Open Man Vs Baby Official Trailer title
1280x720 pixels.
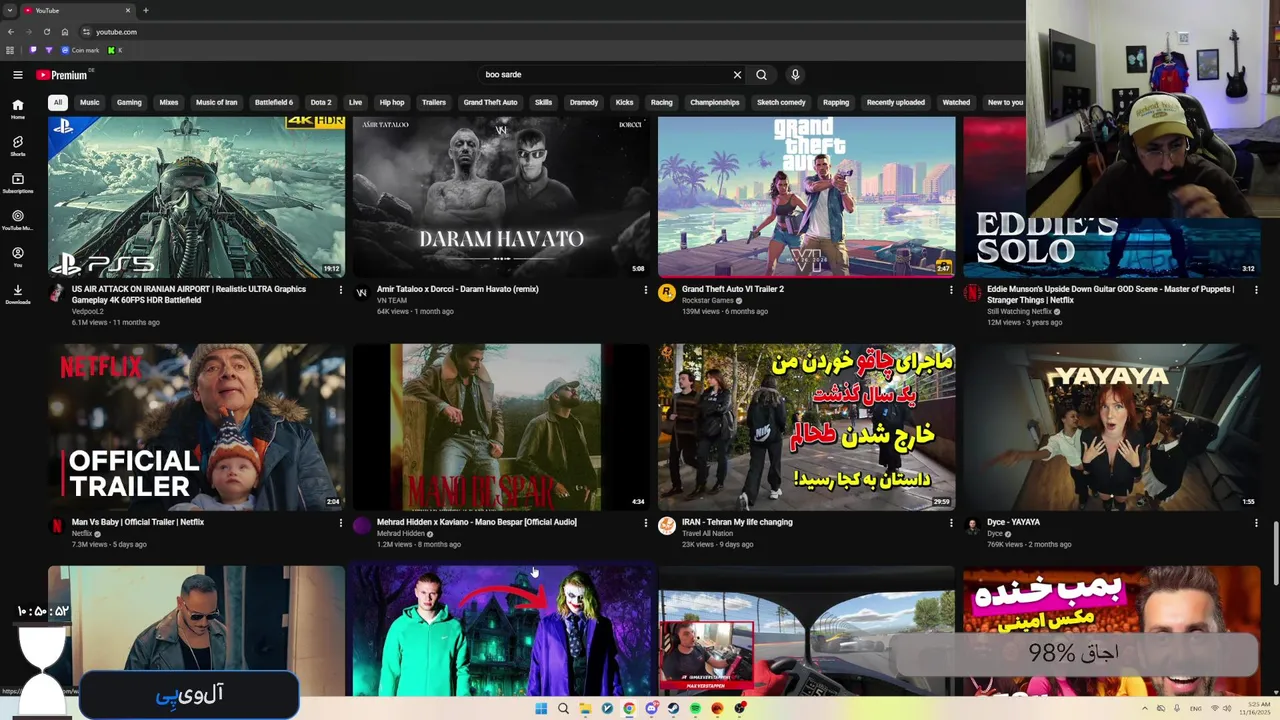[138, 522]
